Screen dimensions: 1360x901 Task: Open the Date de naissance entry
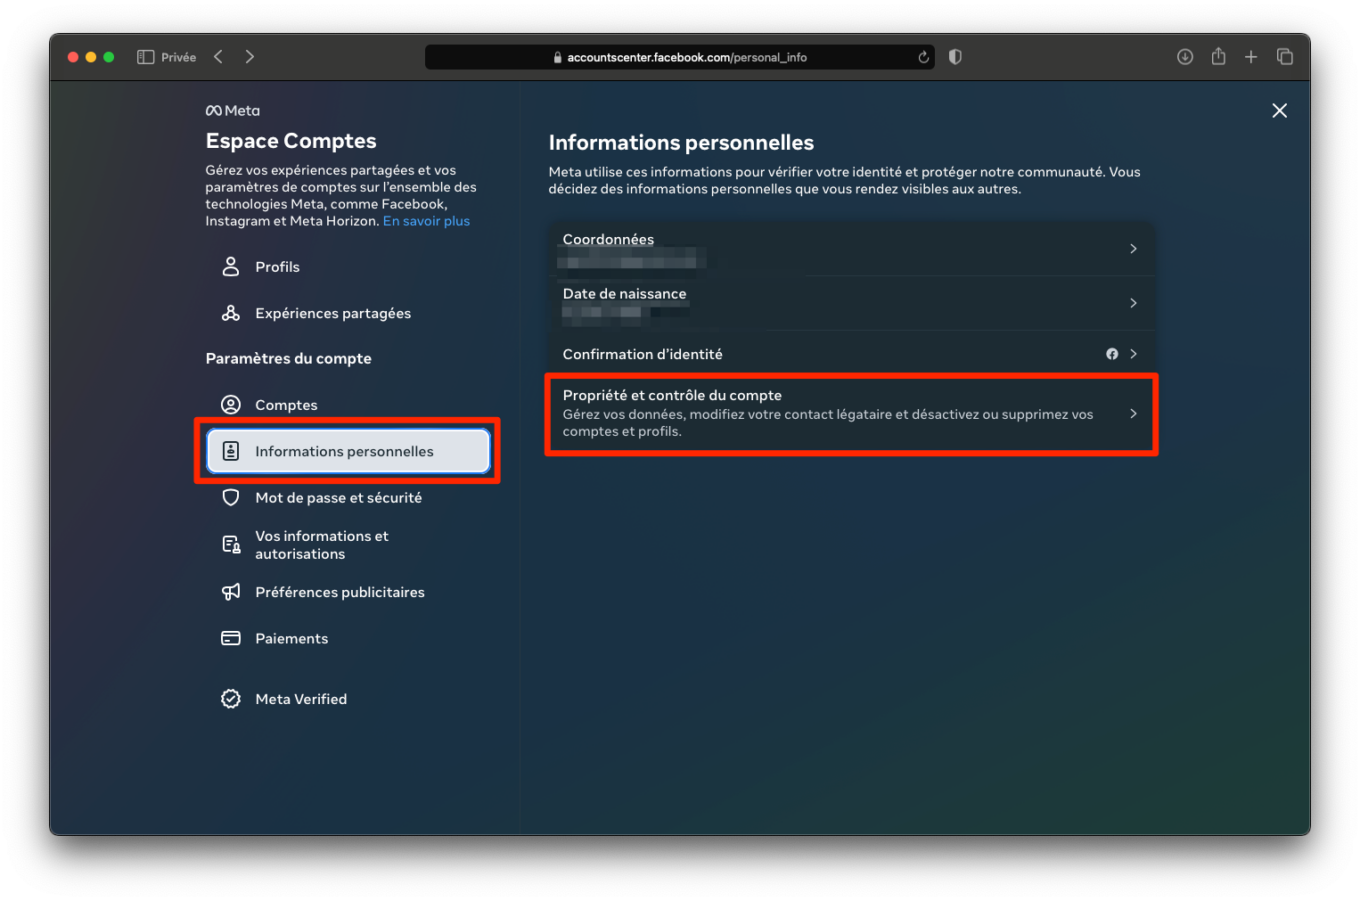[x=852, y=303]
